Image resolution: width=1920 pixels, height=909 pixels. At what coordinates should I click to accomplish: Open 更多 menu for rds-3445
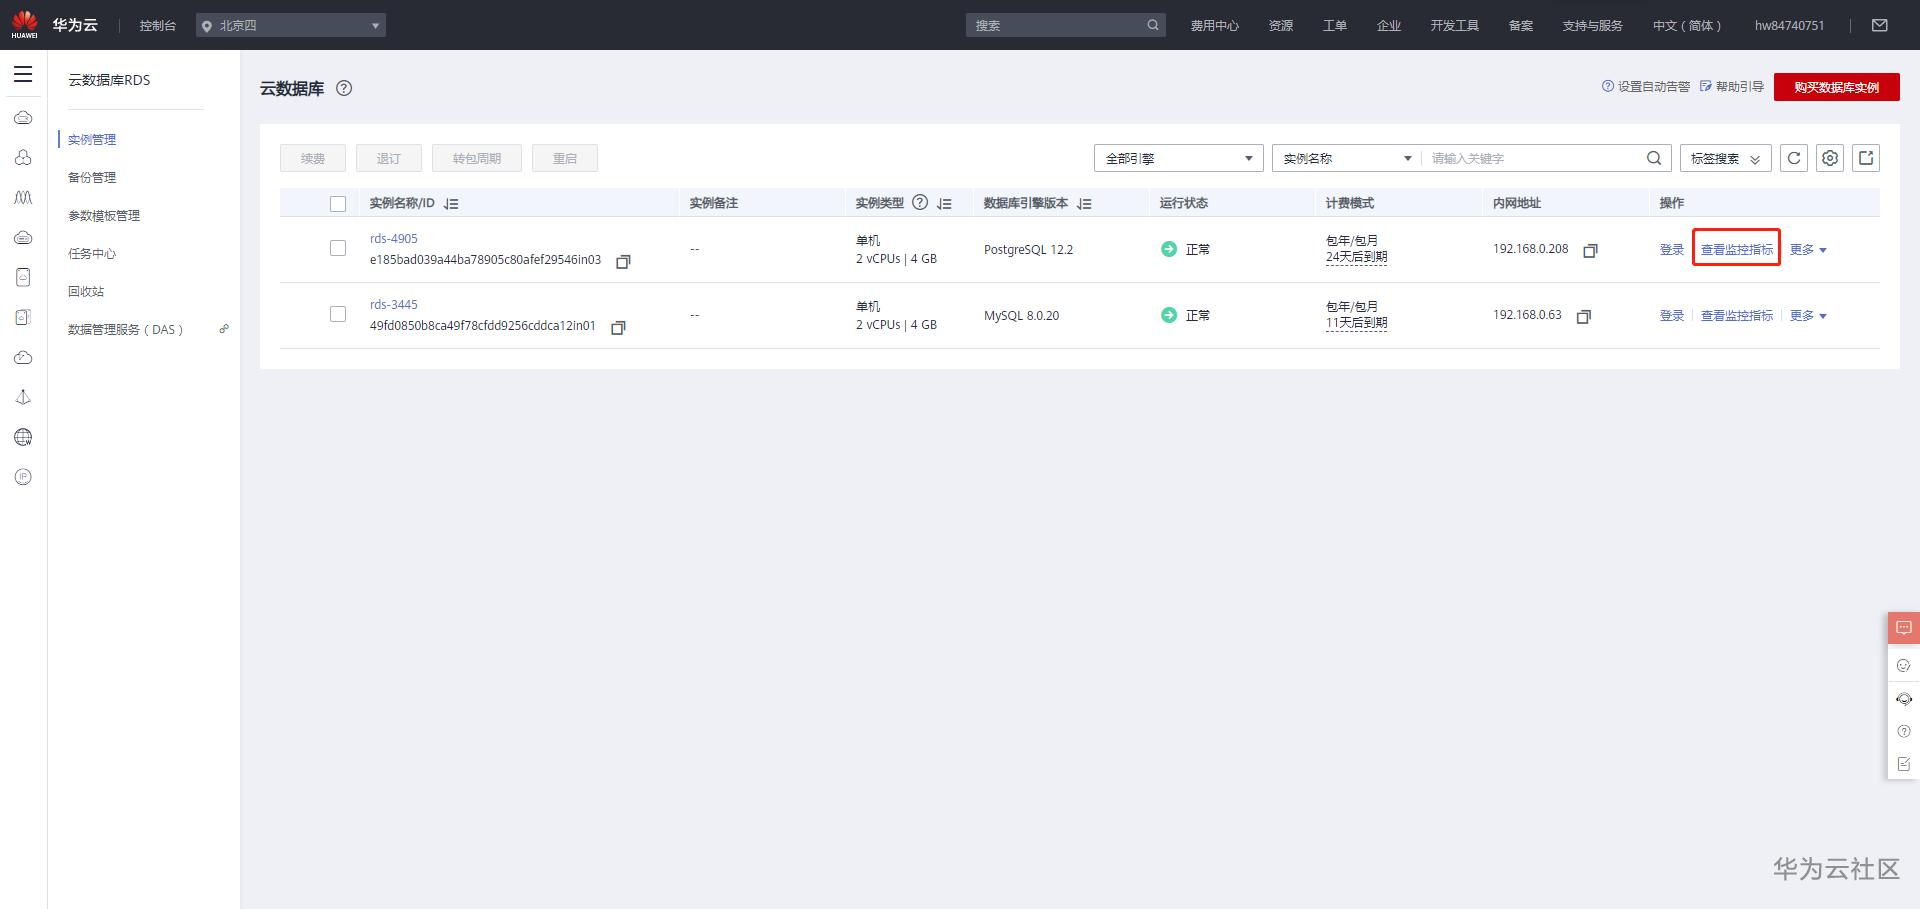(1808, 316)
